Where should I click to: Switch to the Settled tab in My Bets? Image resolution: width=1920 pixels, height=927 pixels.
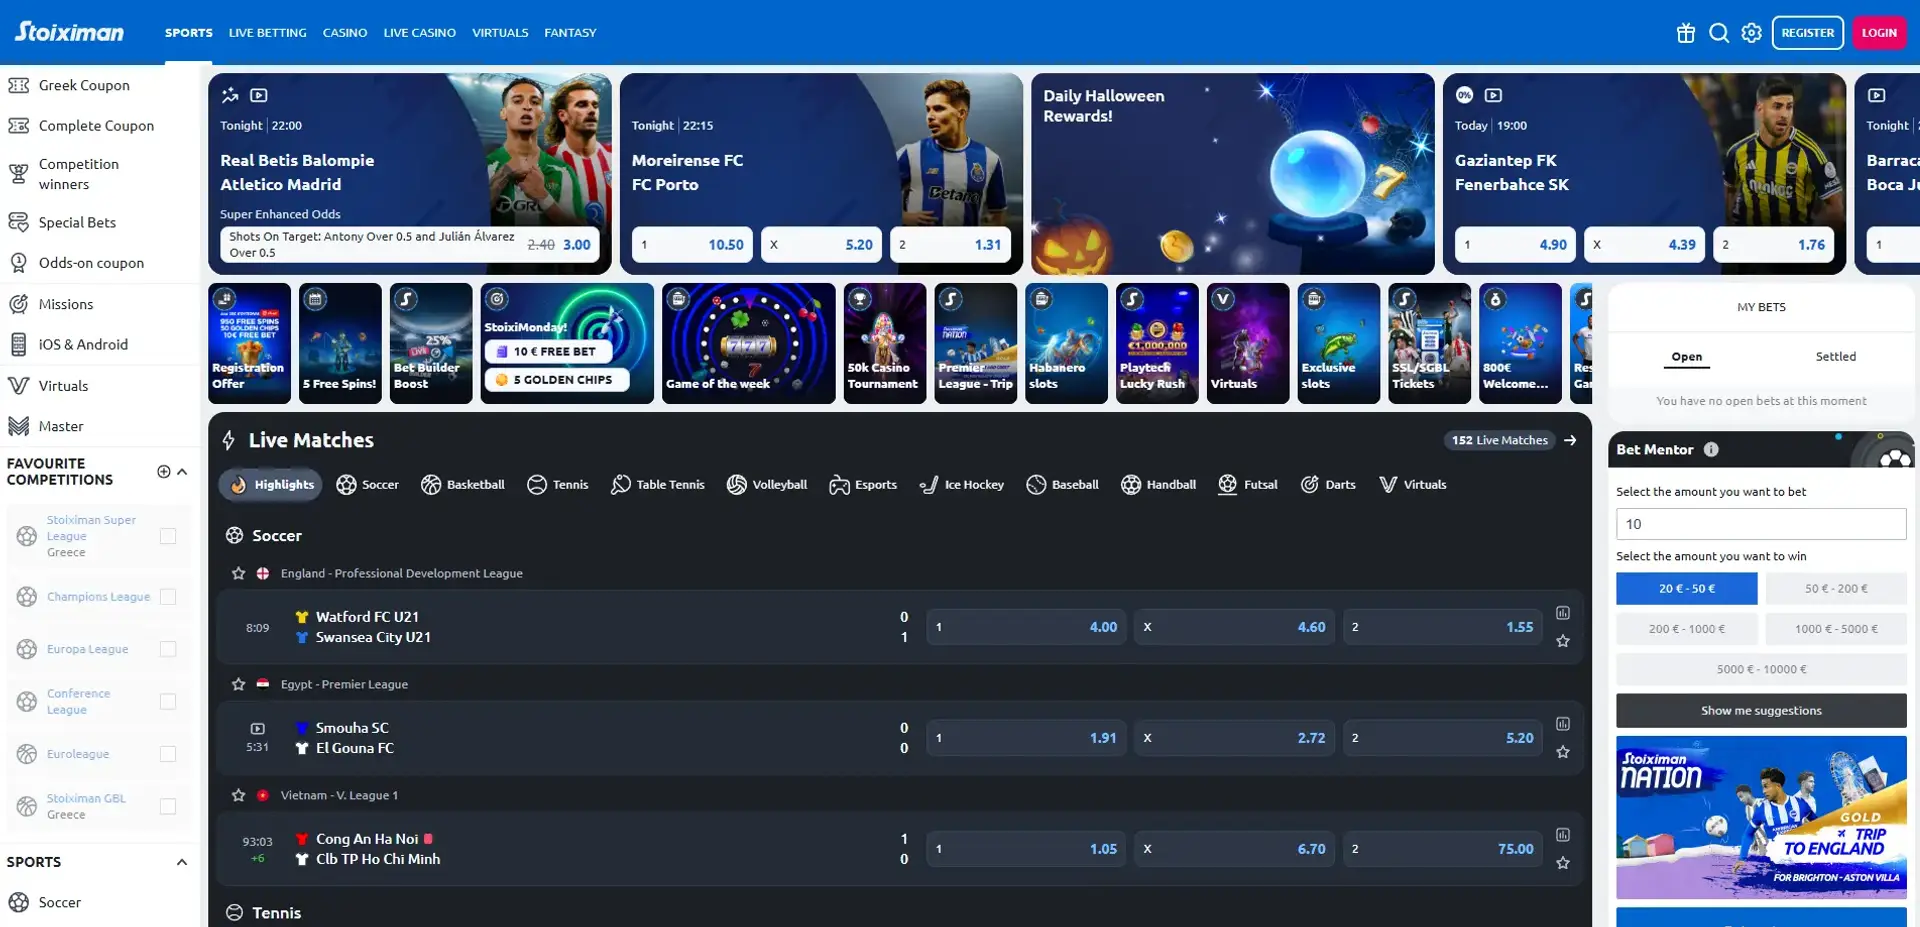(x=1836, y=356)
